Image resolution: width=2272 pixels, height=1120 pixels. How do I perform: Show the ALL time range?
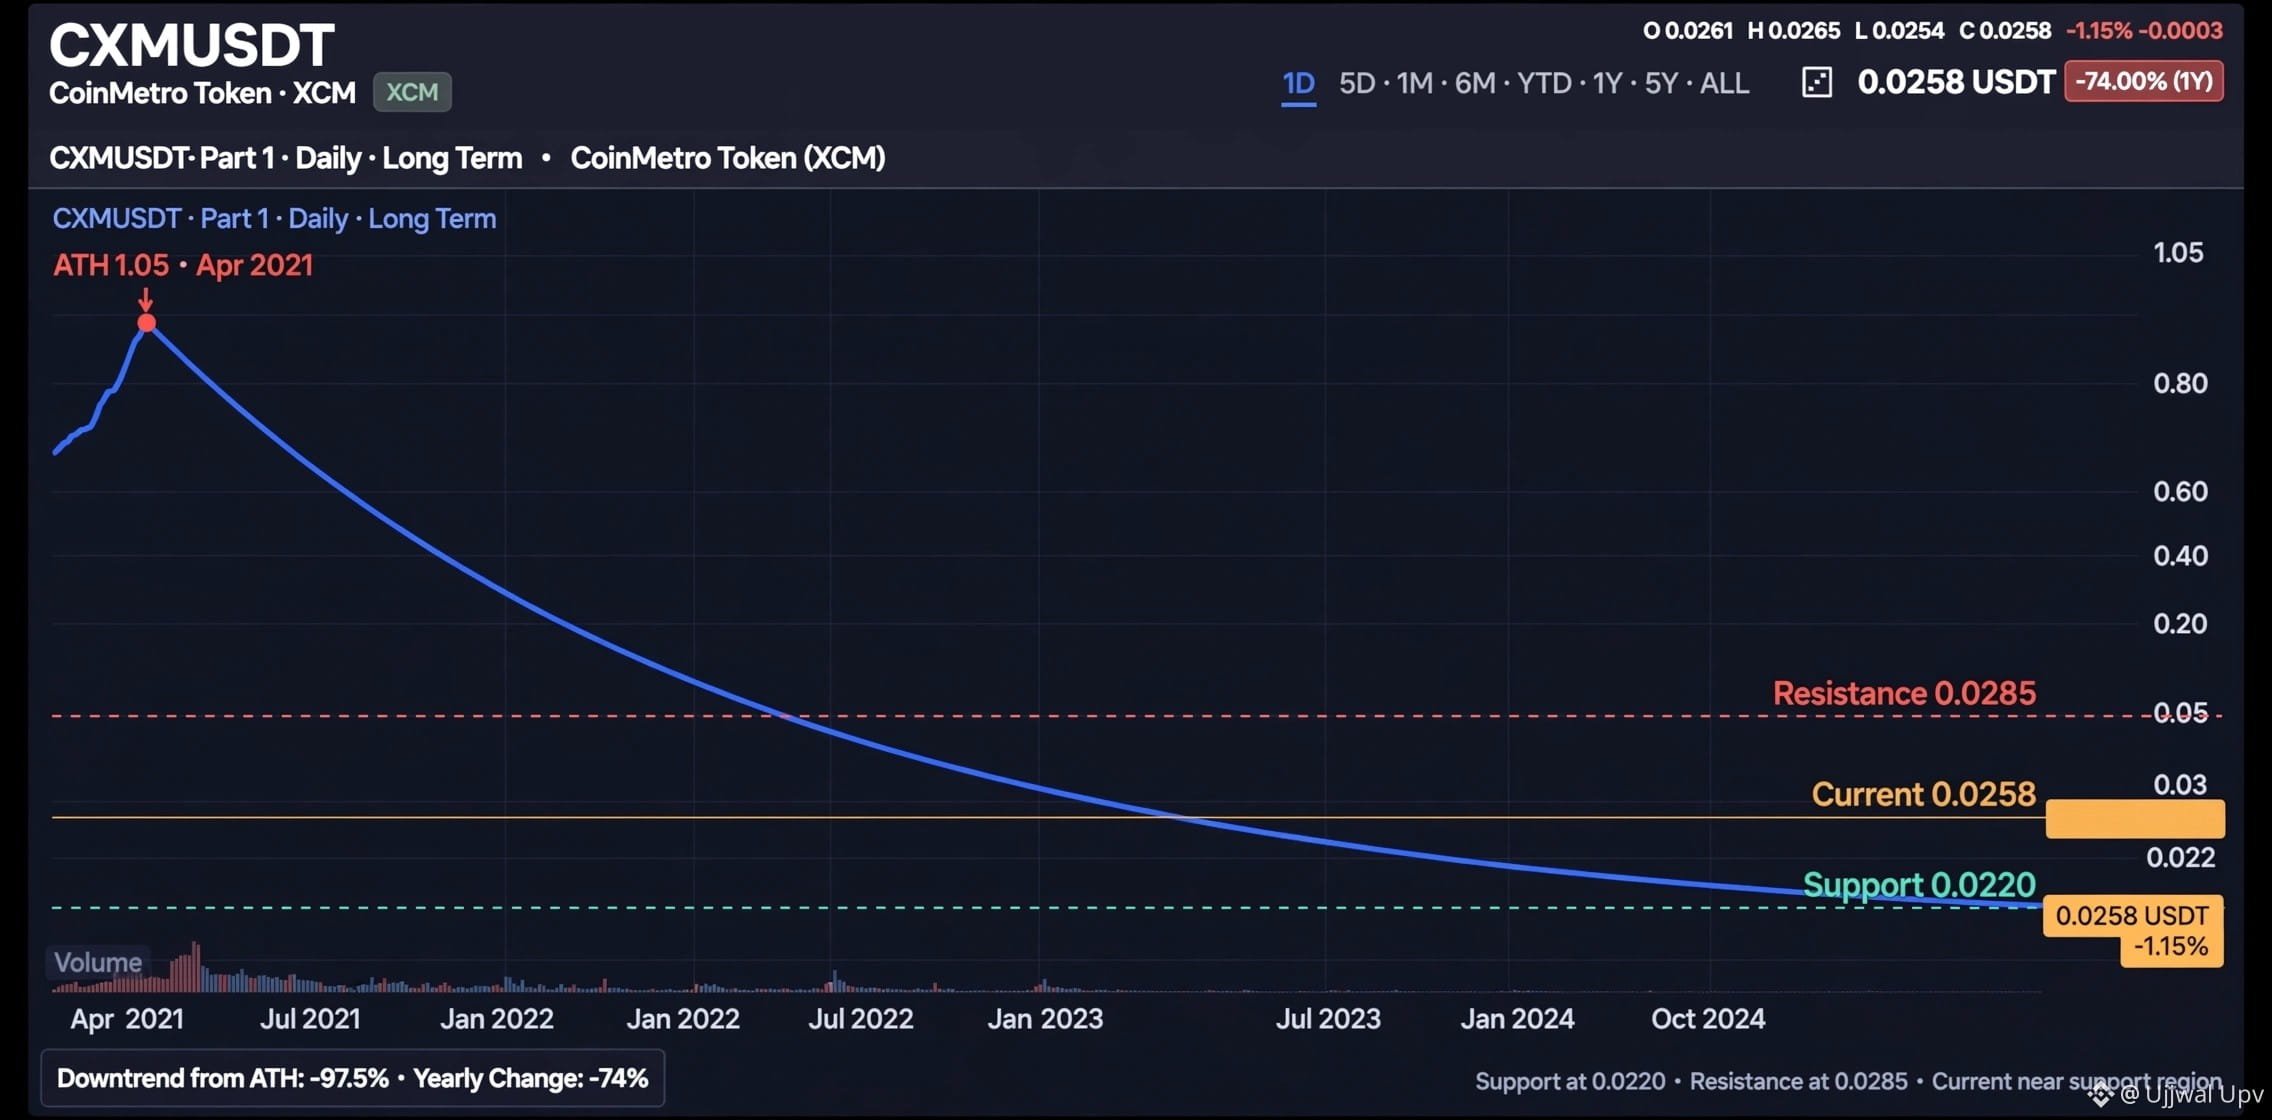click(1724, 83)
